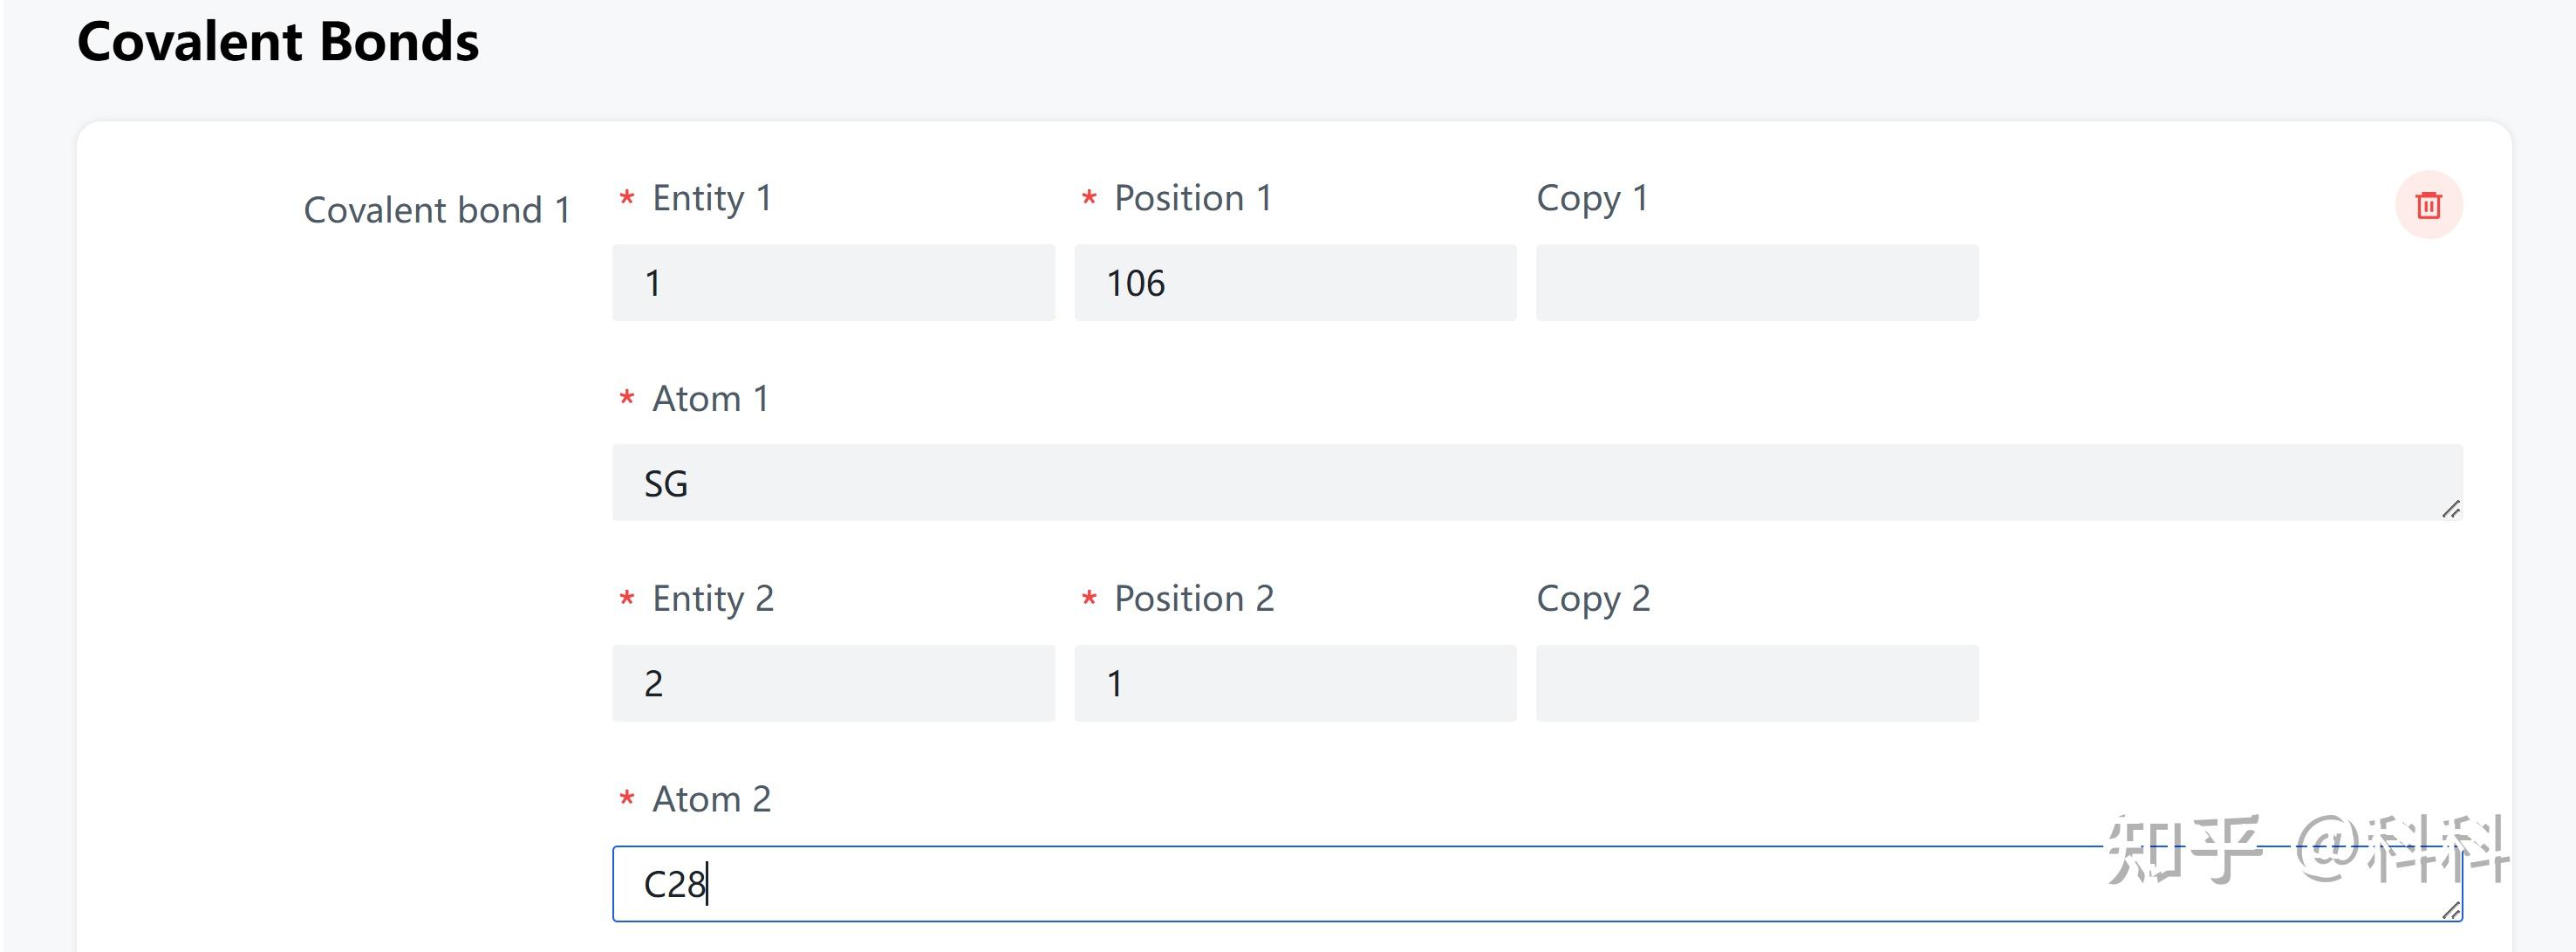Viewport: 2576px width, 952px height.
Task: Click the "Copy 1" field label
Action: 1592,198
